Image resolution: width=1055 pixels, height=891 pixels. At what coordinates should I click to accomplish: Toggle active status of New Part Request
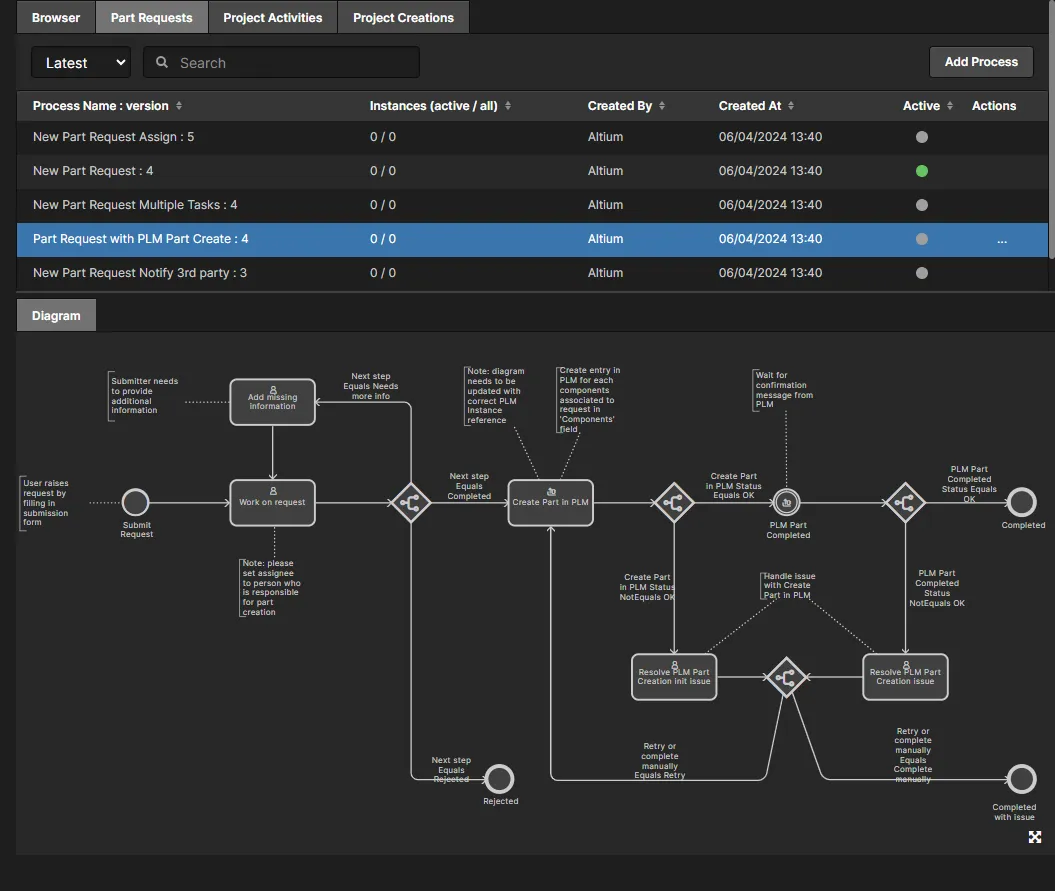(x=921, y=171)
